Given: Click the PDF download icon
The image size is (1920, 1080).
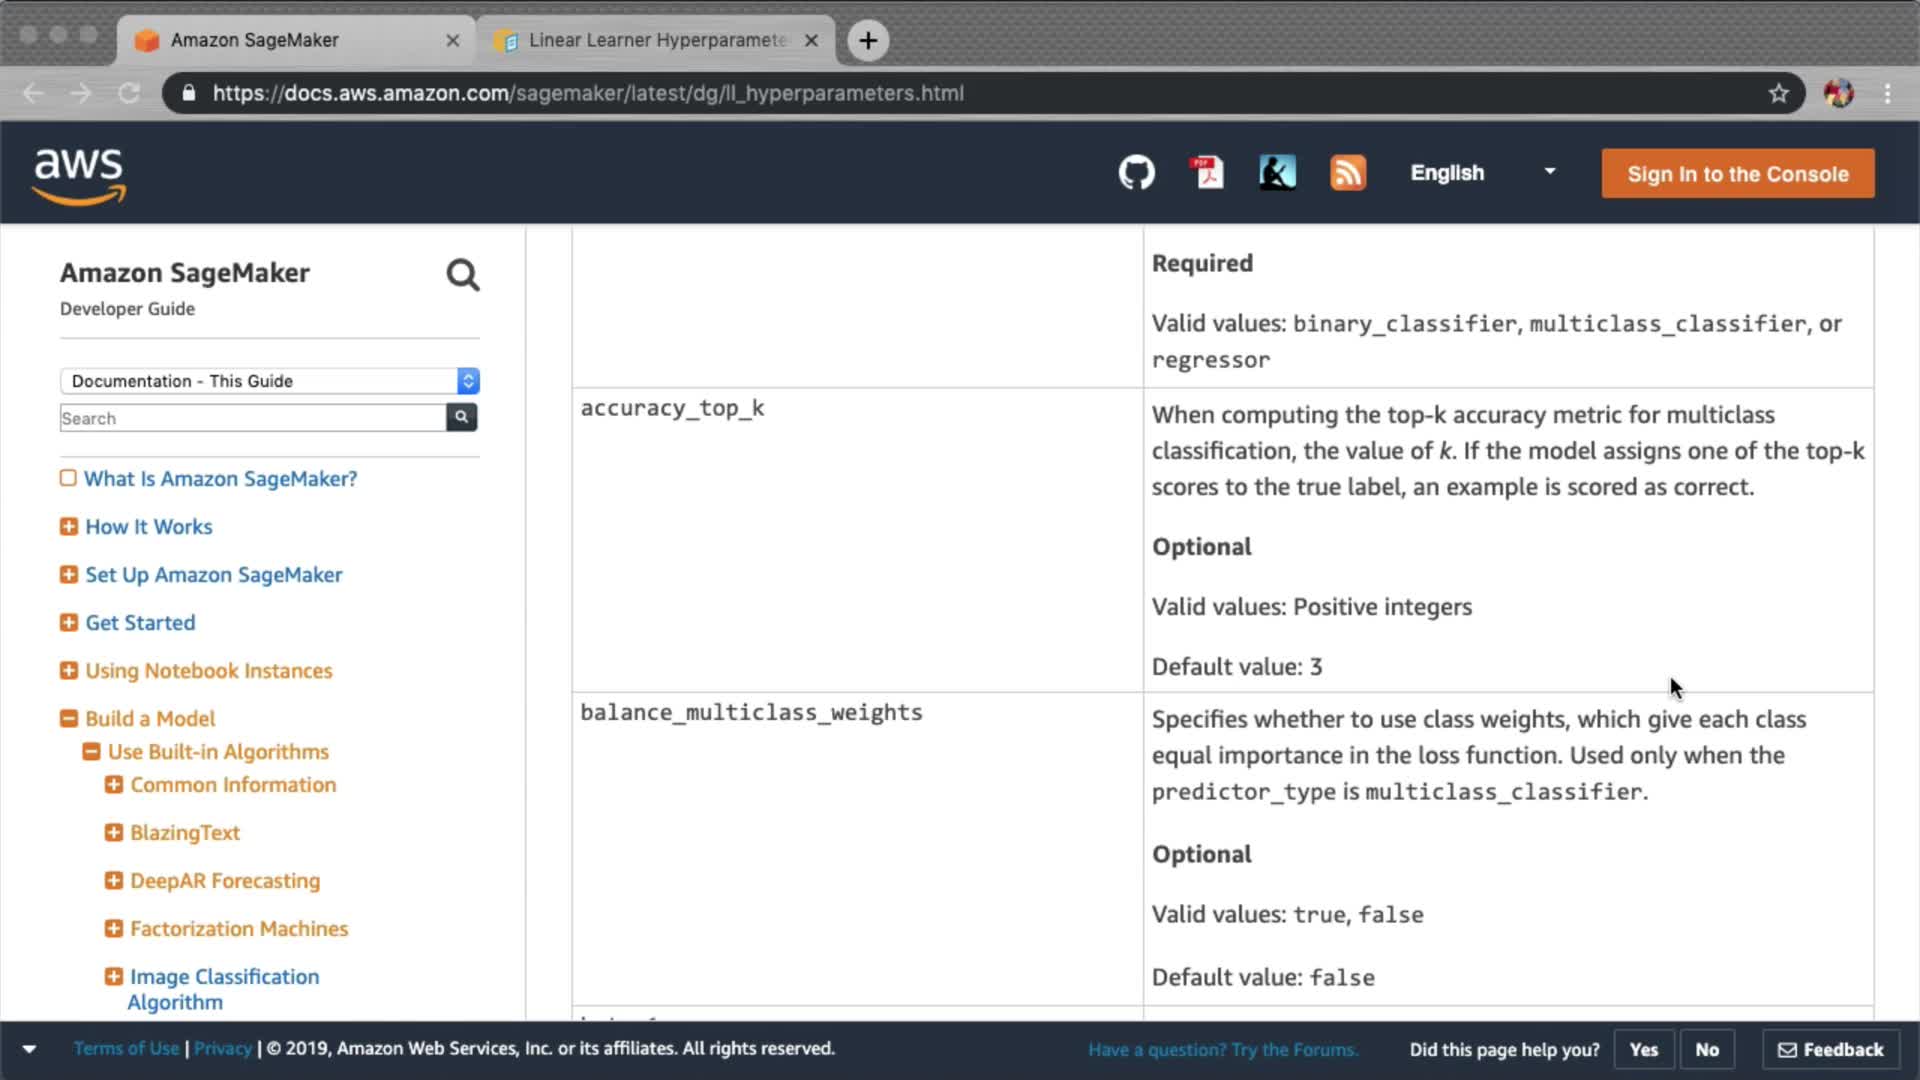Looking at the screenshot, I should 1207,173.
